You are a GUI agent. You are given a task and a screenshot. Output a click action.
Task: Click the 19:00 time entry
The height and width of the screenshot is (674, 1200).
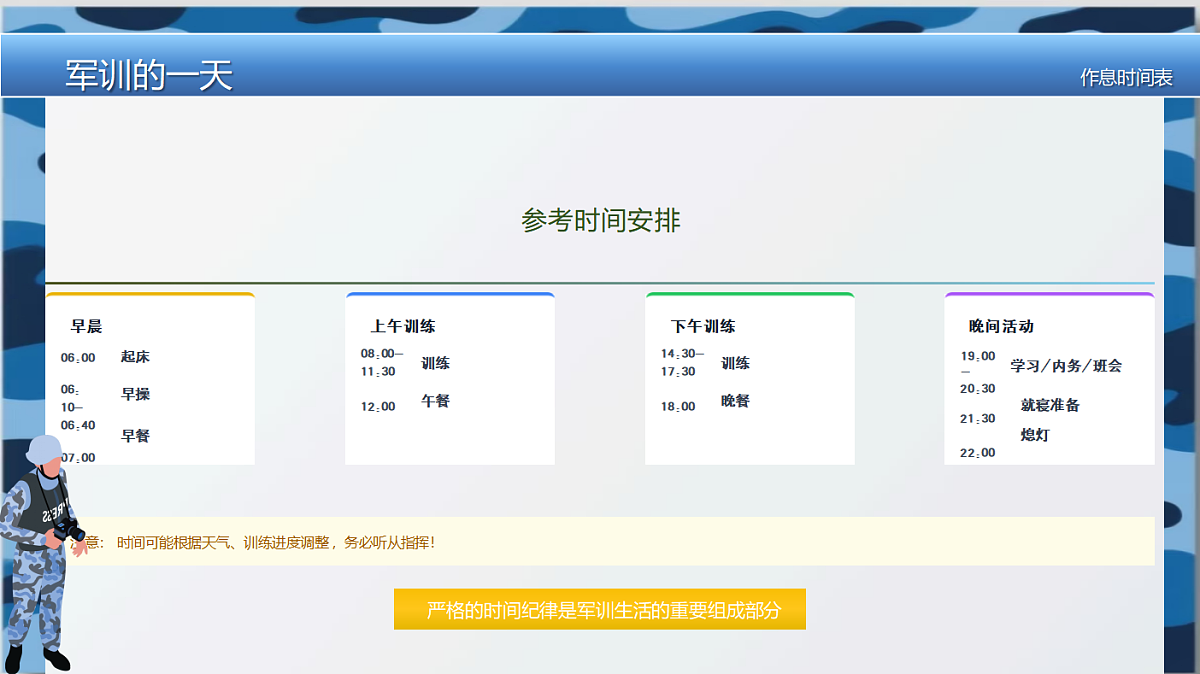(978, 356)
